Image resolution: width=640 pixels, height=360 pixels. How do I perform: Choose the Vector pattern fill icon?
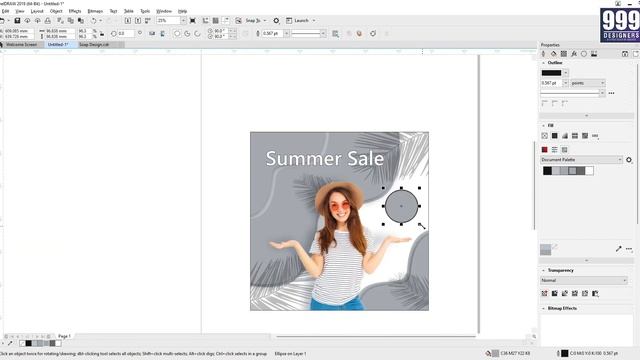575,136
